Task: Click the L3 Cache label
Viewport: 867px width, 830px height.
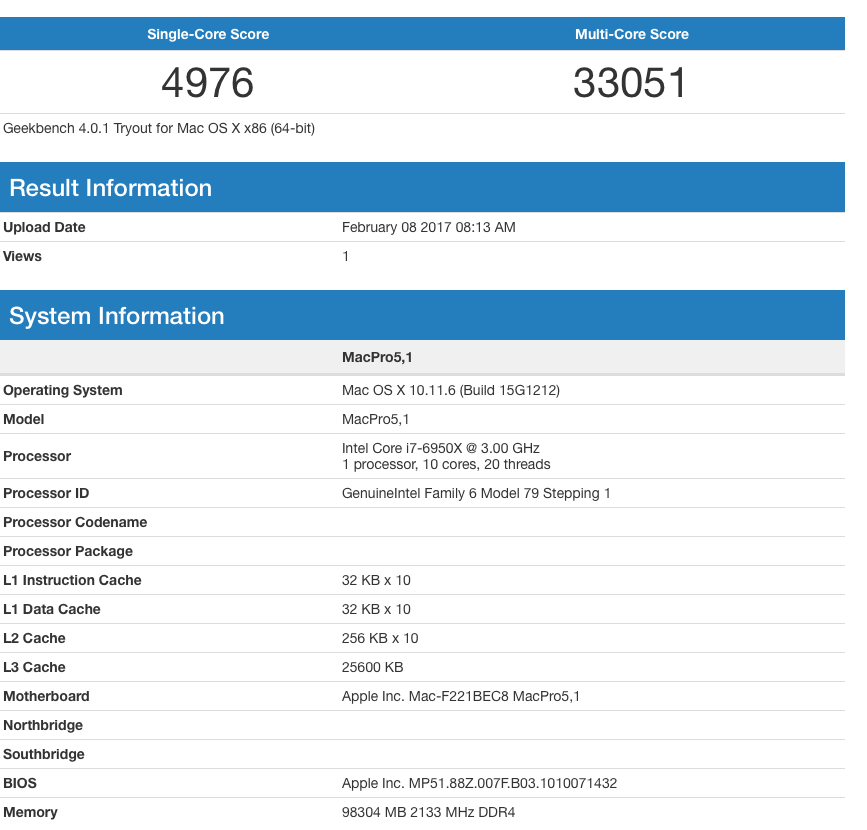Action: click(34, 667)
